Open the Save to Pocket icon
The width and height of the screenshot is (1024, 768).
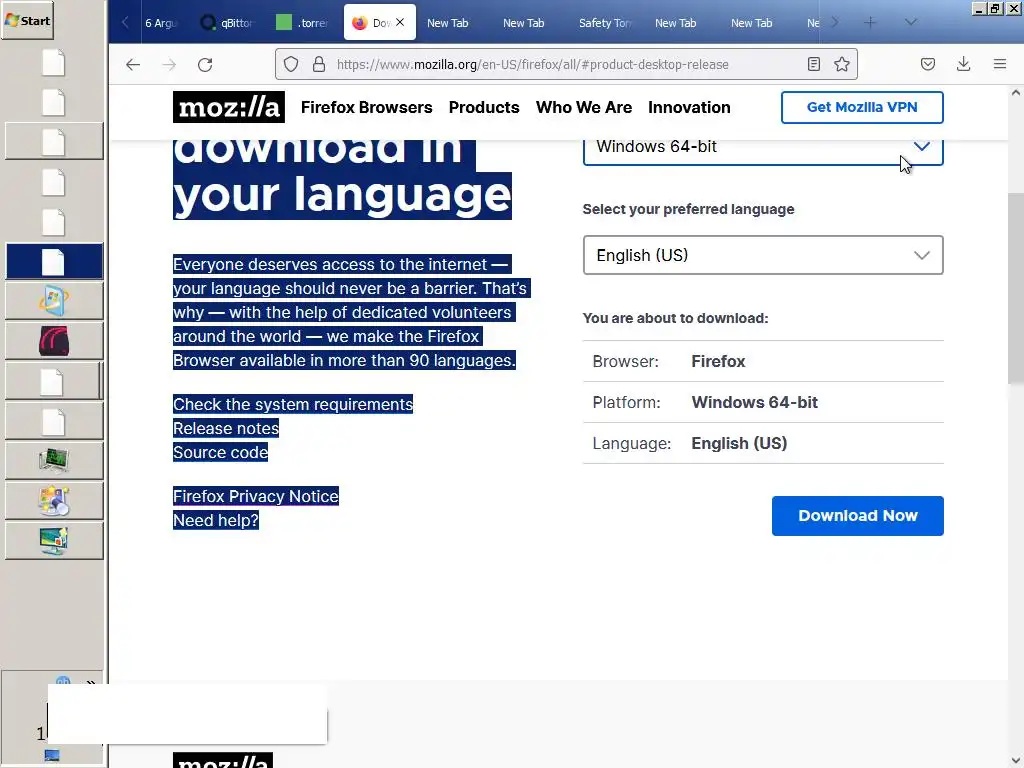point(928,64)
